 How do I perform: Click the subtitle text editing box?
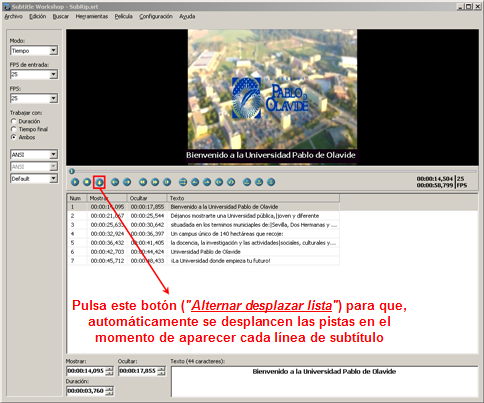point(324,381)
